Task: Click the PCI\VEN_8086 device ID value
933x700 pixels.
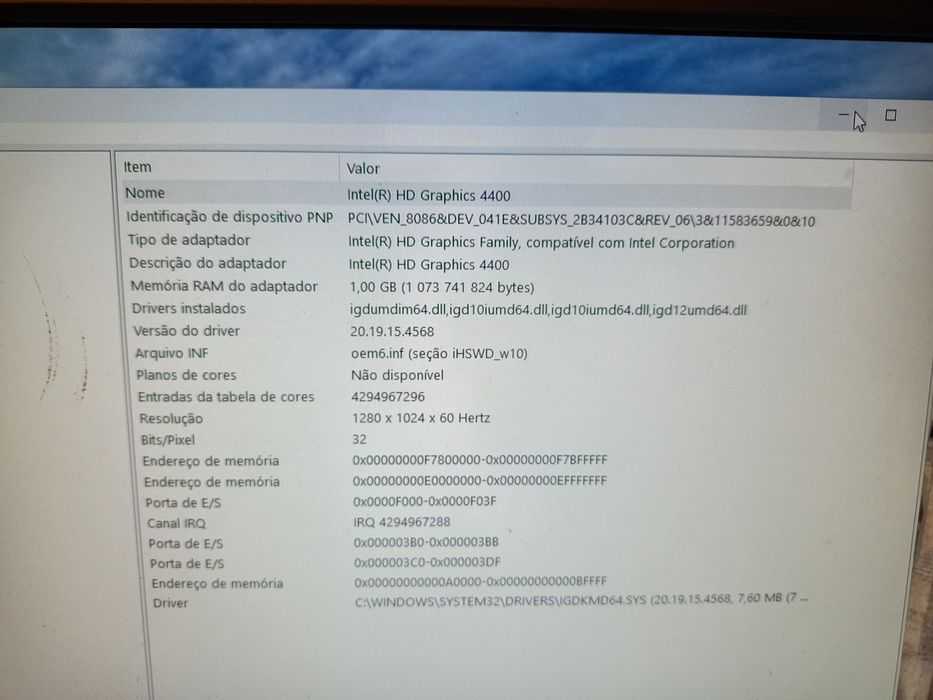Action: point(581,220)
